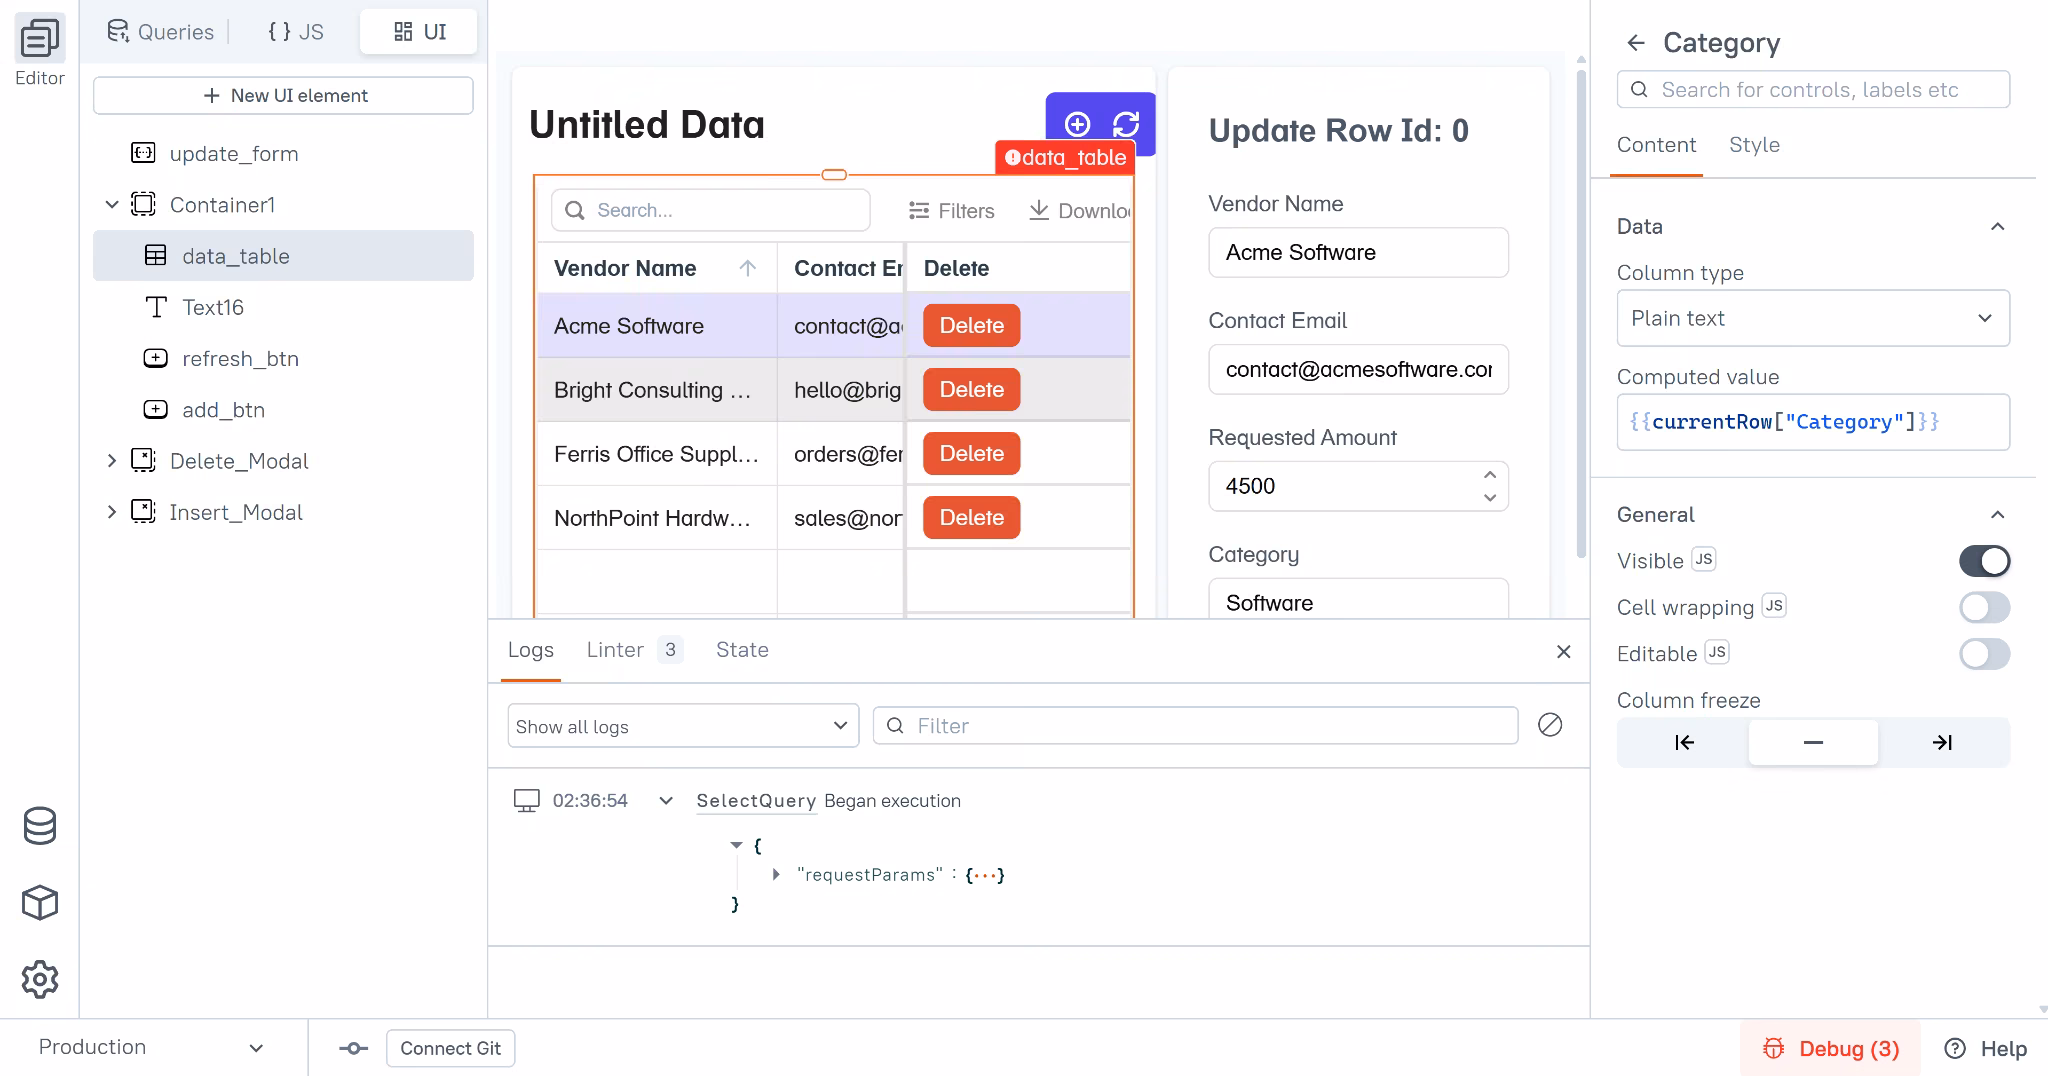The height and width of the screenshot is (1076, 2048).
Task: Increase the Requested Amount stepper value
Action: (1490, 475)
